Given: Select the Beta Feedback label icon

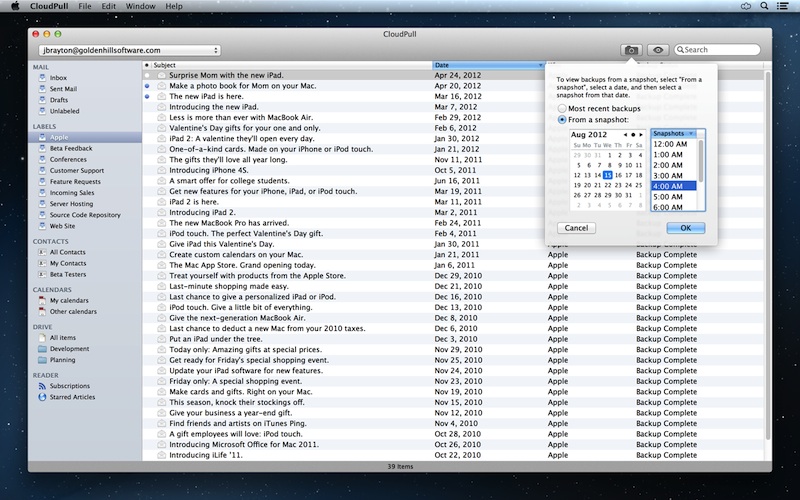Looking at the screenshot, I should 42,148.
